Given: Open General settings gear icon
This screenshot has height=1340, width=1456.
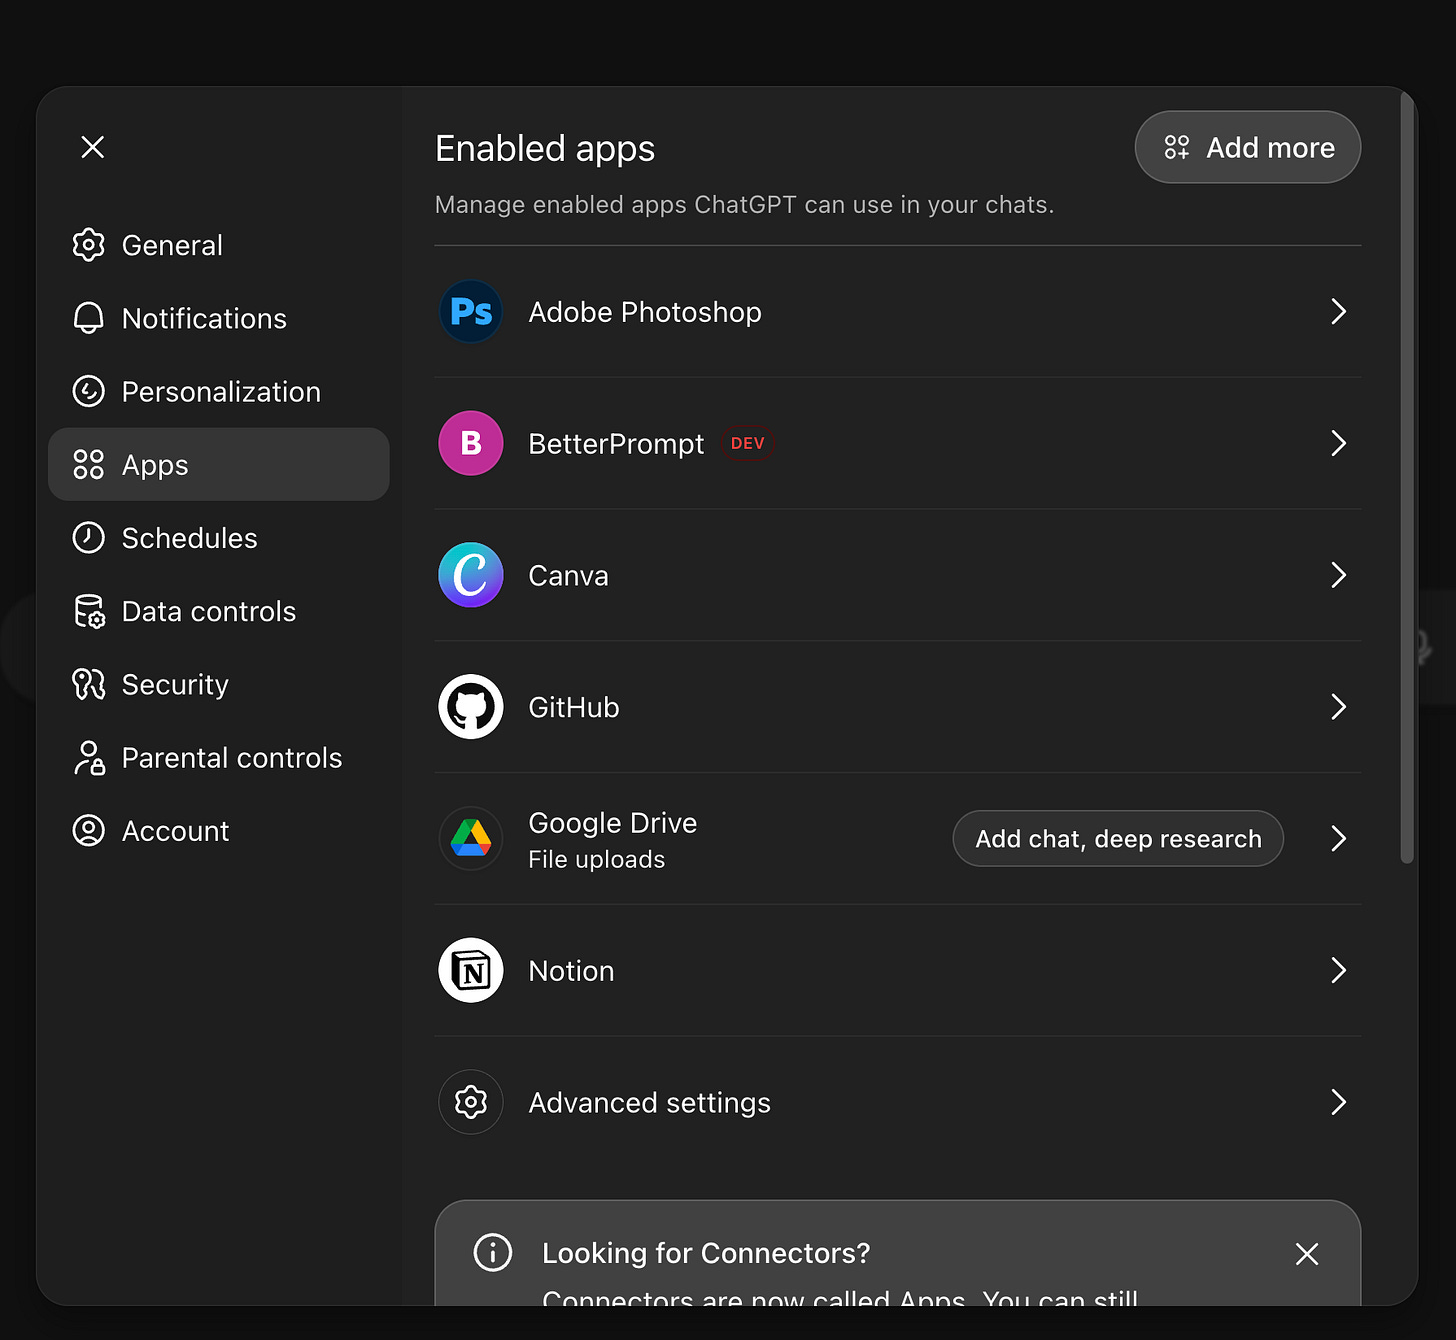Looking at the screenshot, I should (89, 245).
